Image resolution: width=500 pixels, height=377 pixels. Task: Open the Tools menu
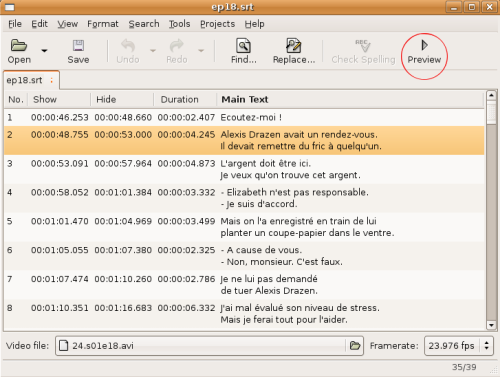coord(179,24)
